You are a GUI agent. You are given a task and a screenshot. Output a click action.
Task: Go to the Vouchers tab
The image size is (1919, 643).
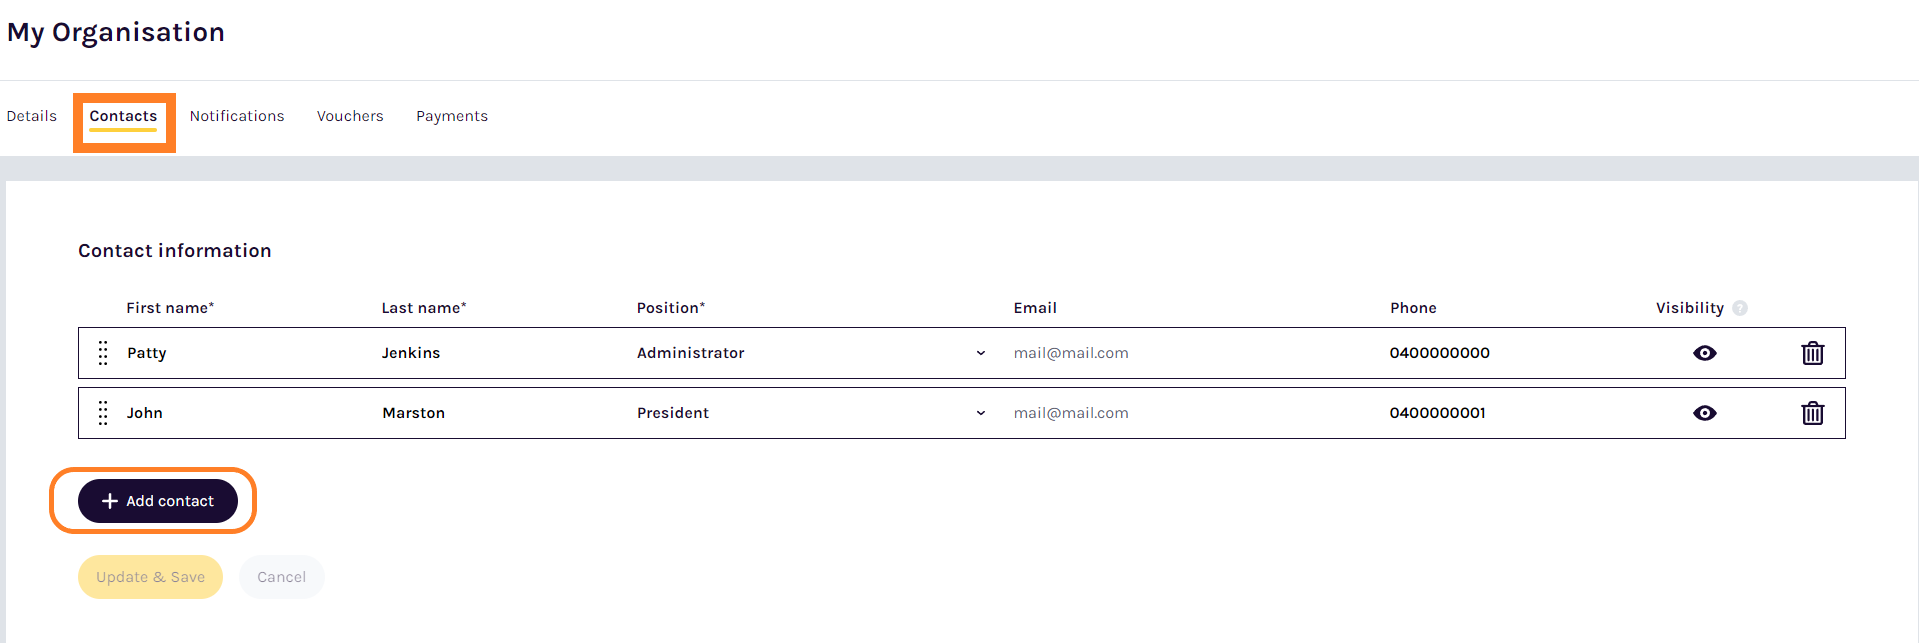click(350, 116)
